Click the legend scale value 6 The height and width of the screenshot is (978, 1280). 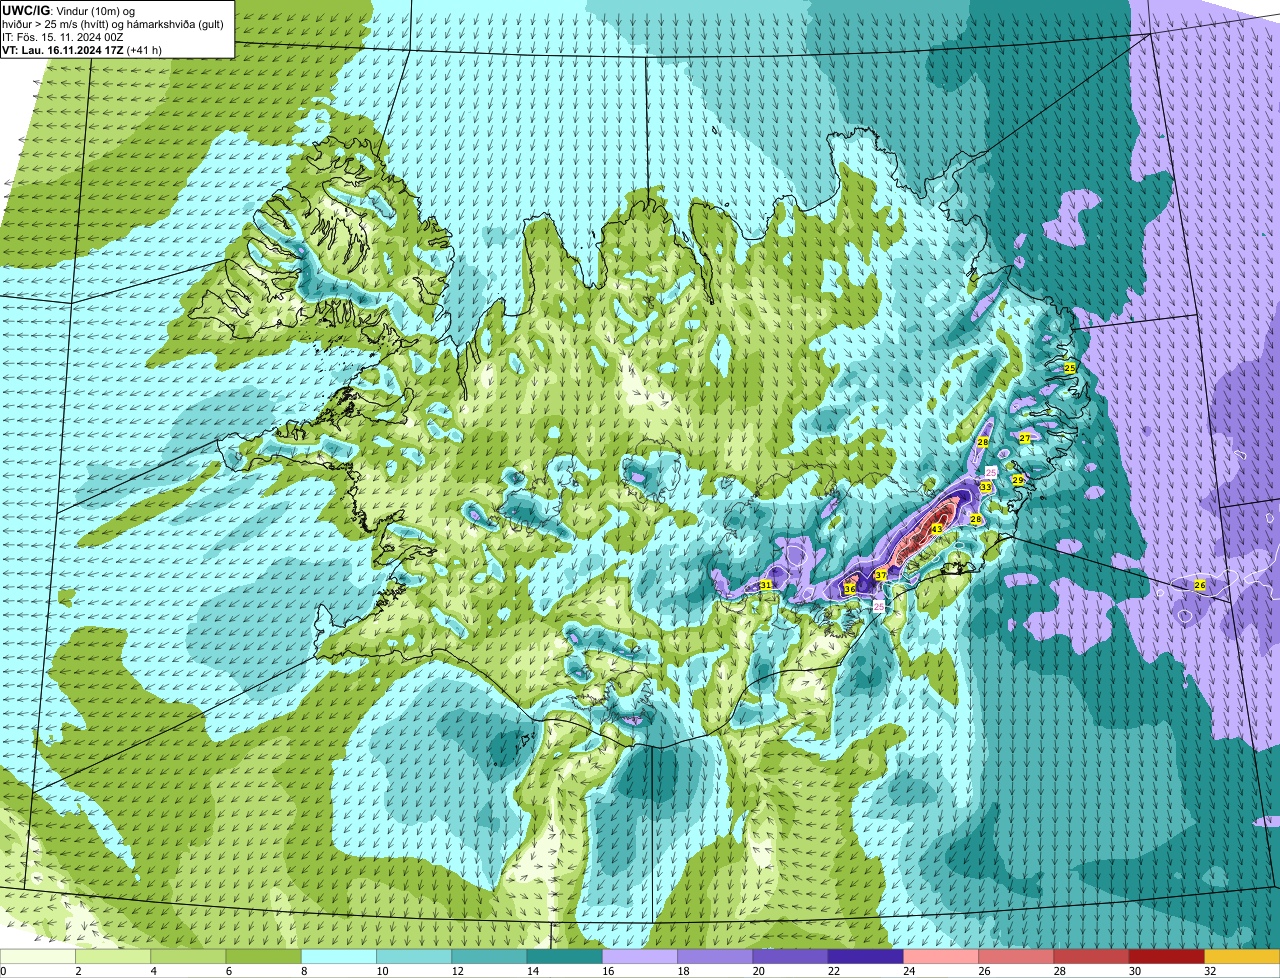[227, 971]
